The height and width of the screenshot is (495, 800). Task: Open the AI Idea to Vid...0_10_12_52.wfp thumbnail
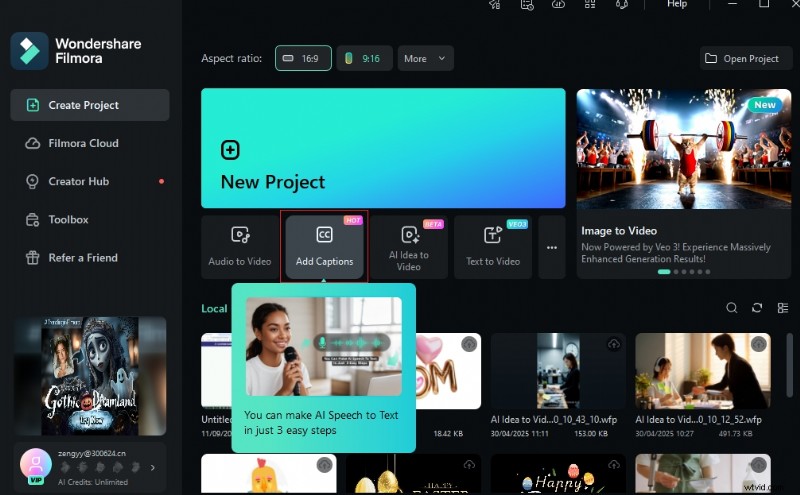coord(702,370)
